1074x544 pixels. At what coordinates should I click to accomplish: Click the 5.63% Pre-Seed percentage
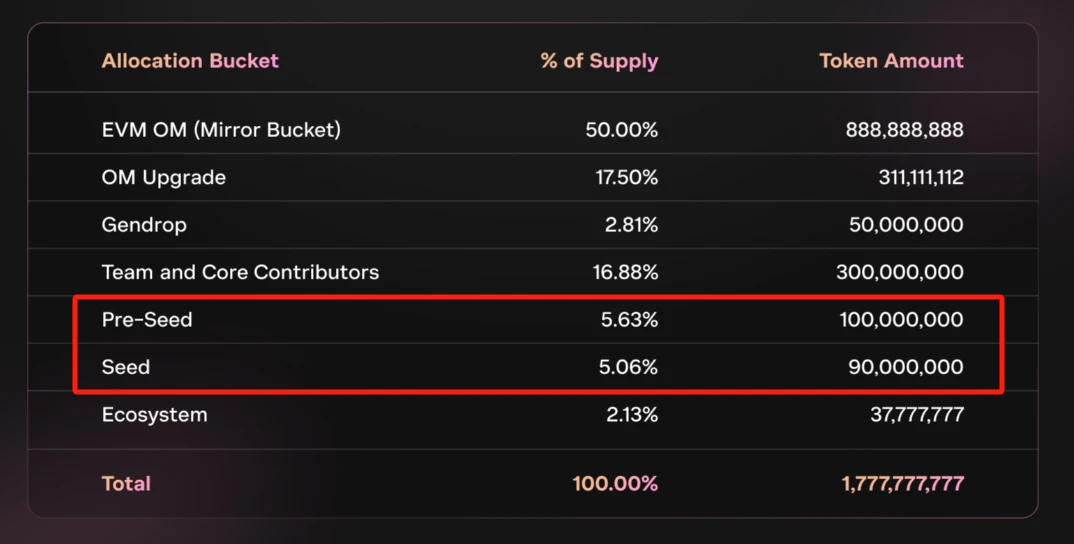pyautogui.click(x=628, y=320)
